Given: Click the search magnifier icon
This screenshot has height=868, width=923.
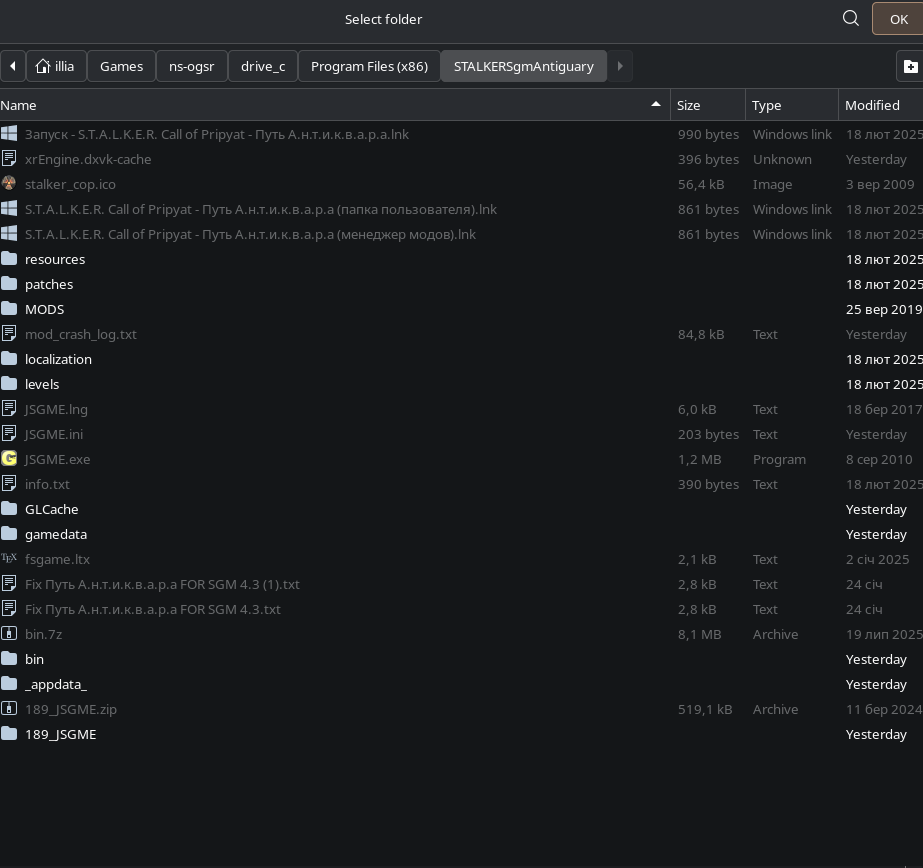Looking at the screenshot, I should click(x=851, y=18).
